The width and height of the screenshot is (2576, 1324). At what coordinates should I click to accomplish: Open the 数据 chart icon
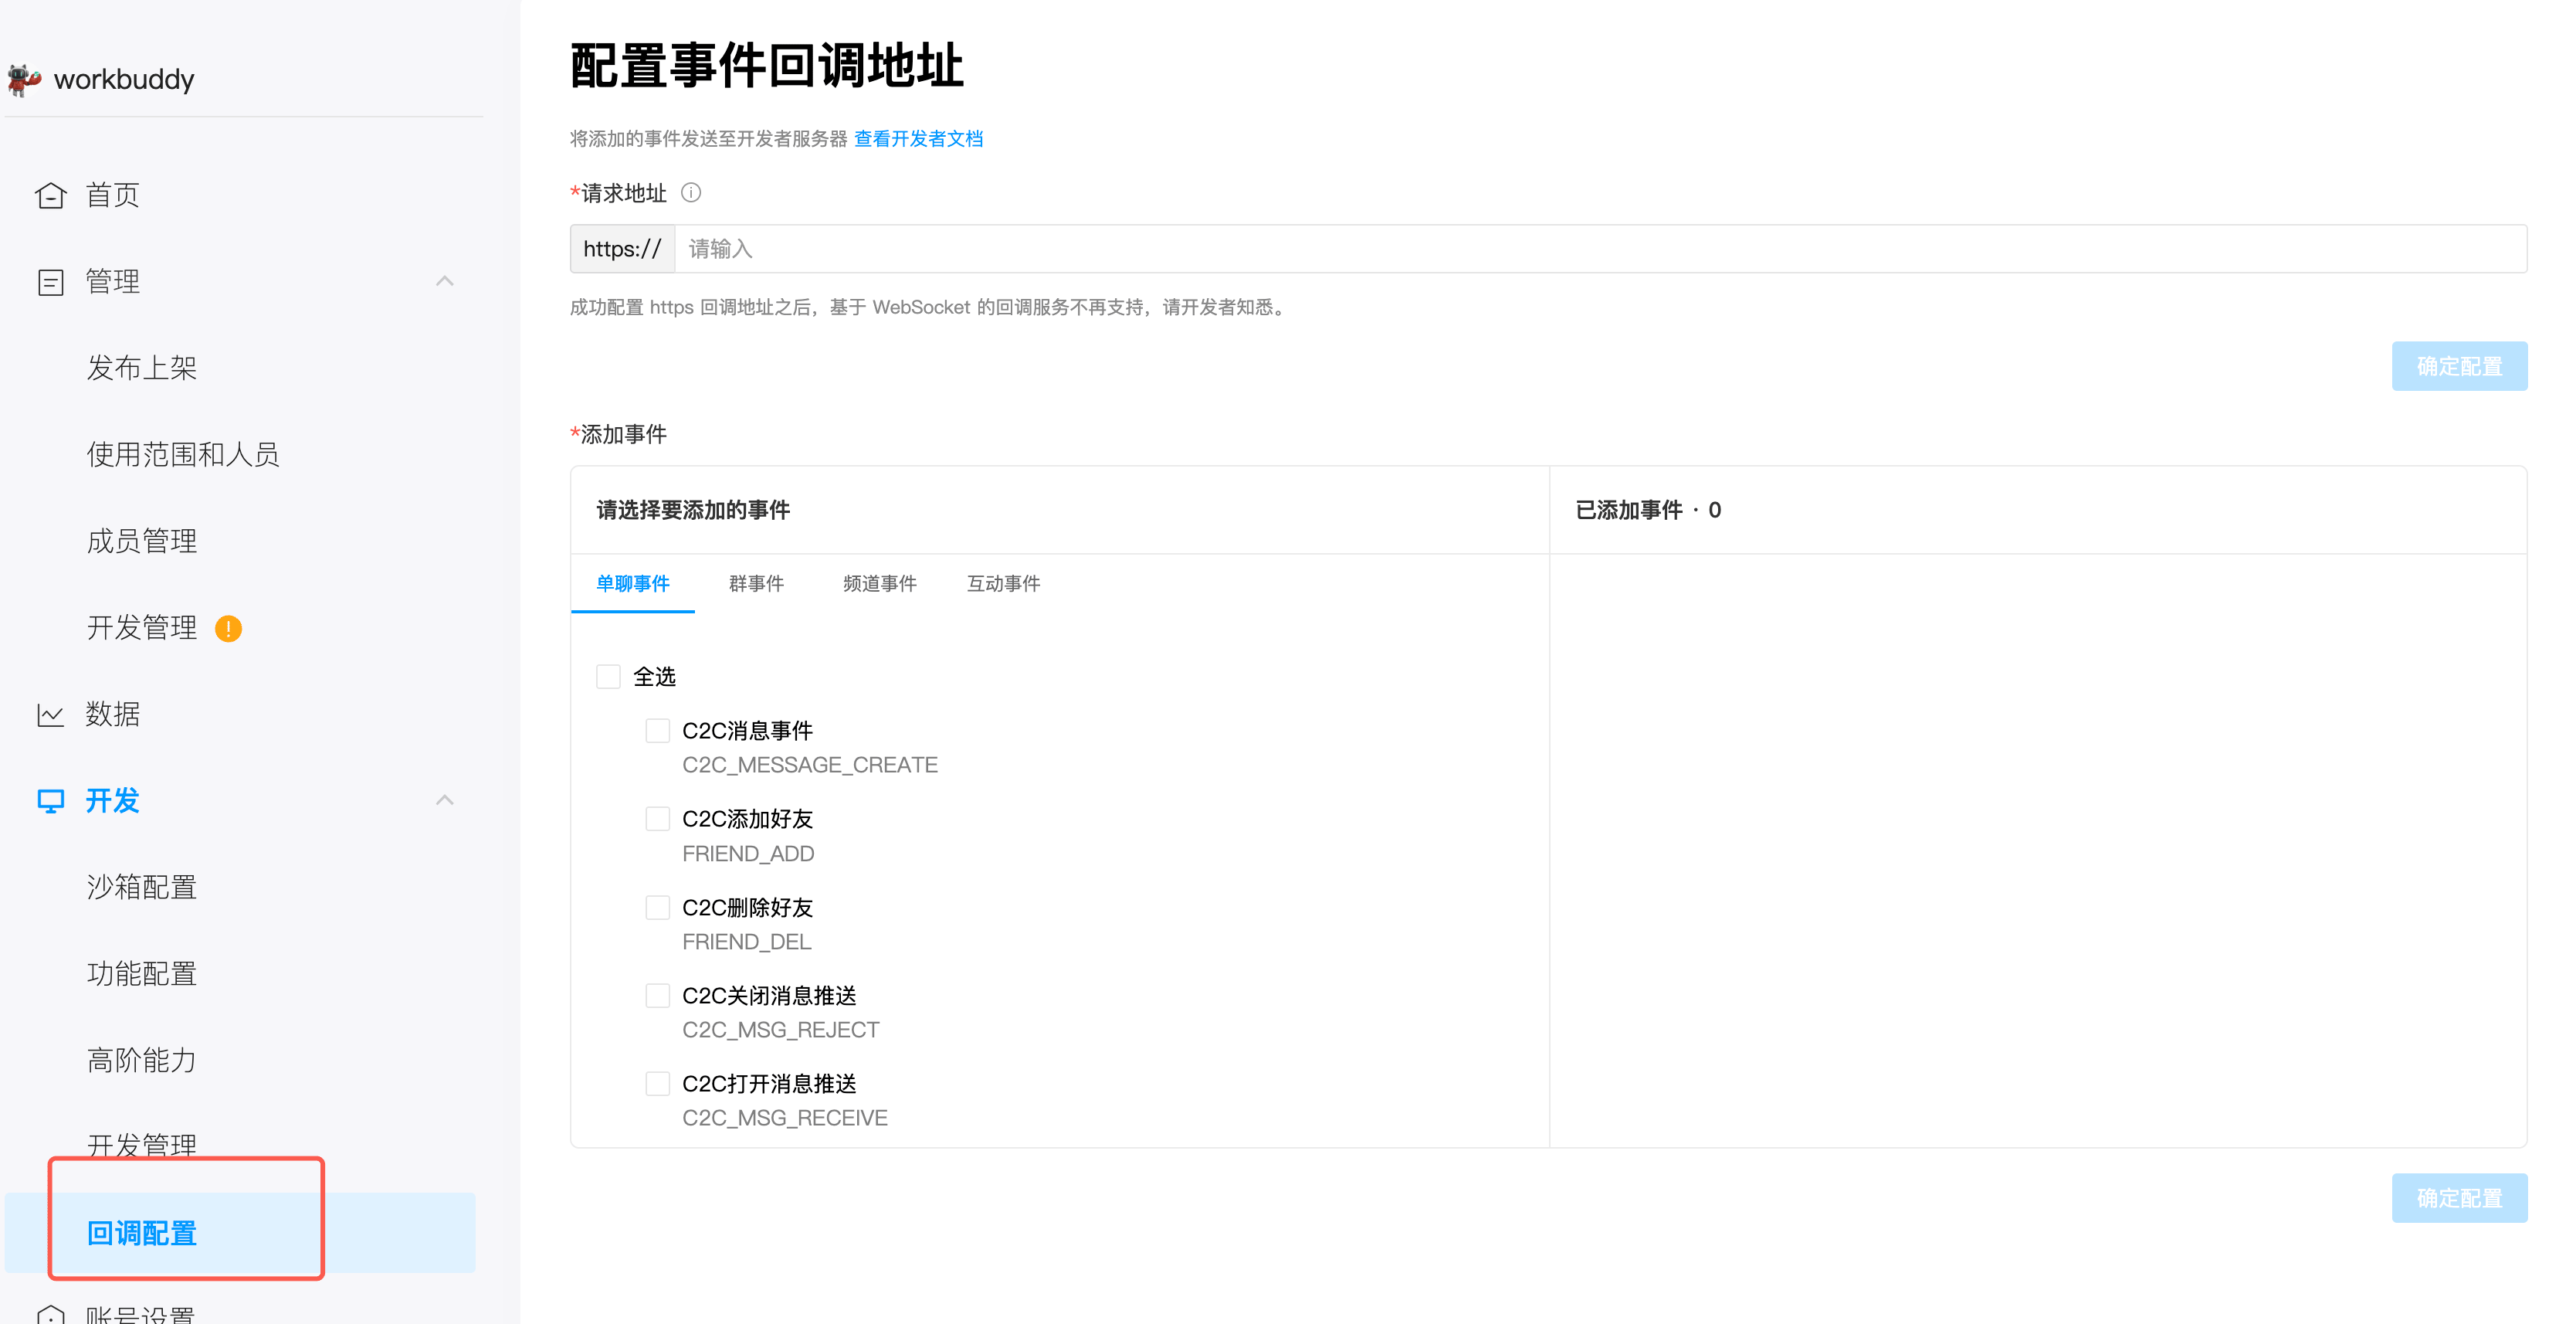coord(51,714)
